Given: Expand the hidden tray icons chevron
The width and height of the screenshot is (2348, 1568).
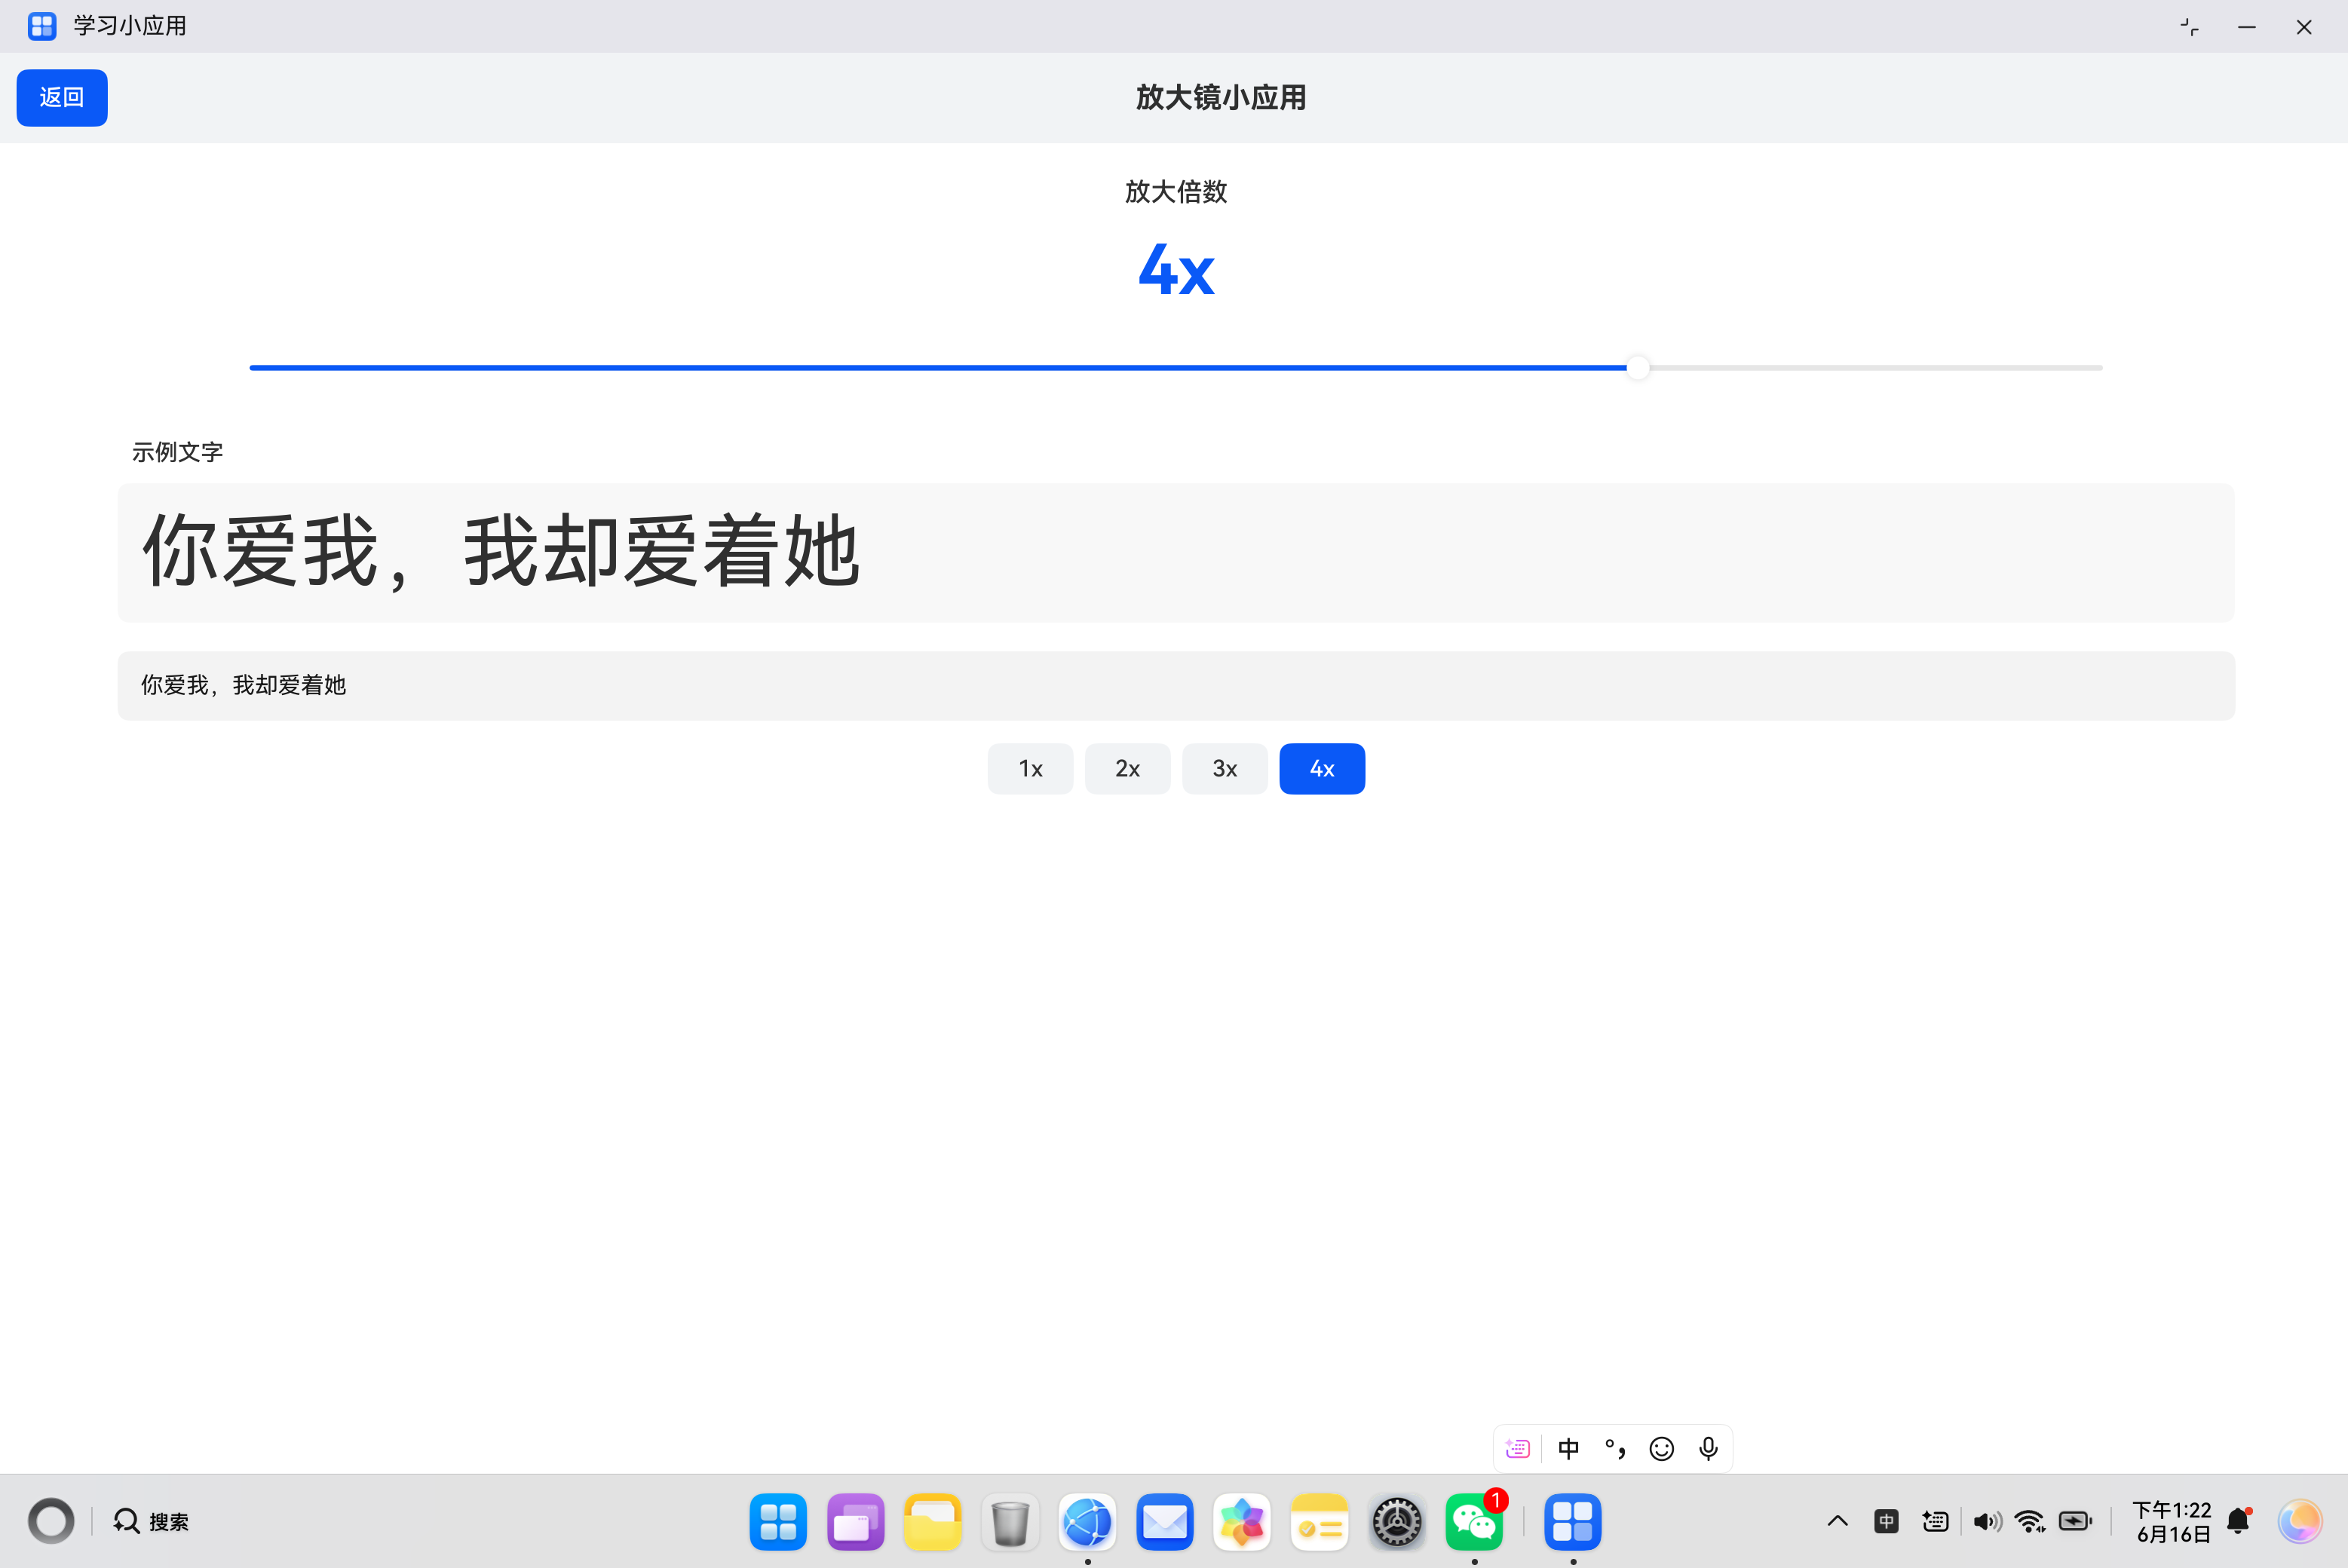Looking at the screenshot, I should tap(1838, 1521).
